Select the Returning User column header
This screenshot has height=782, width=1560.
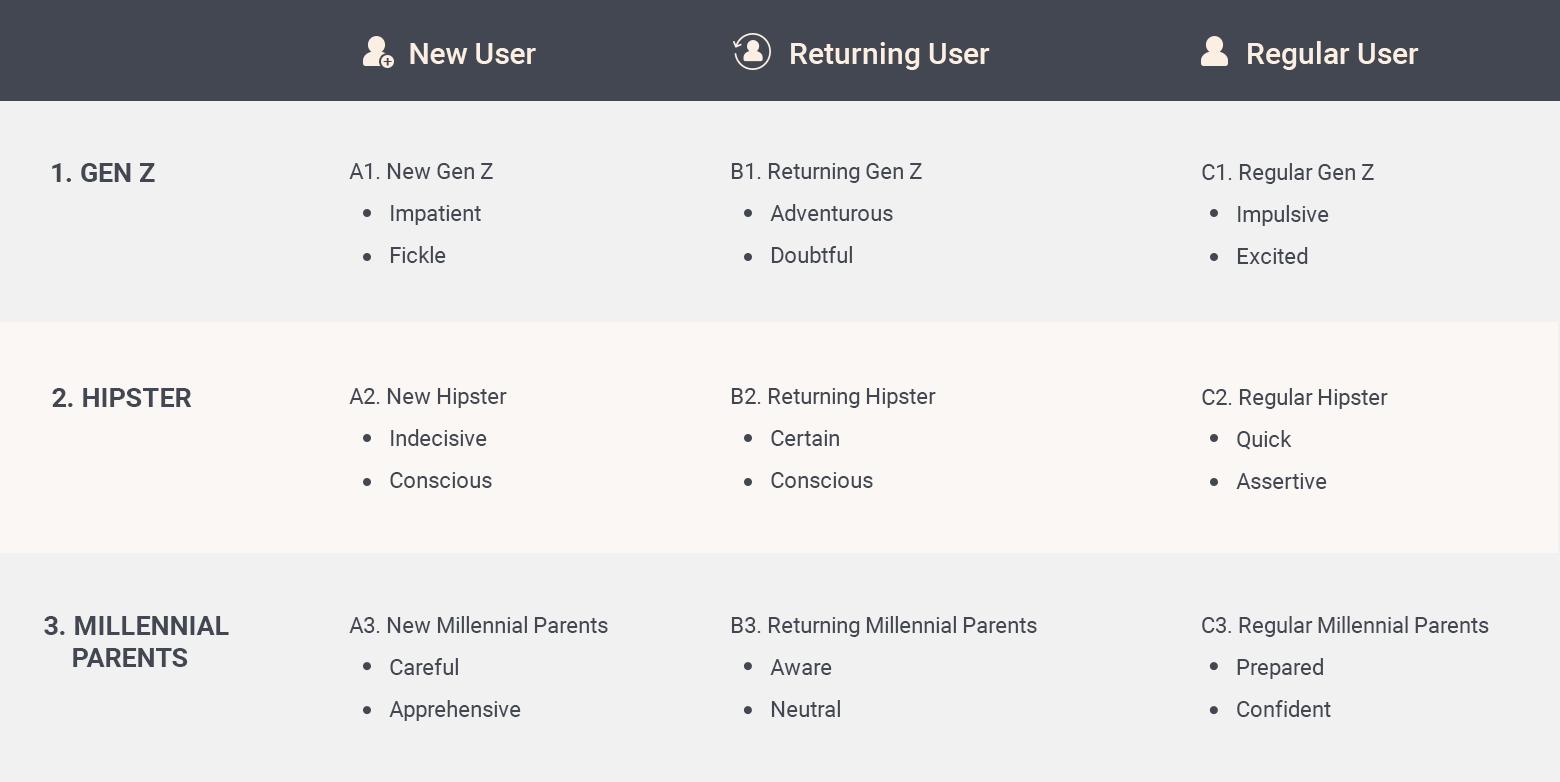(x=889, y=54)
